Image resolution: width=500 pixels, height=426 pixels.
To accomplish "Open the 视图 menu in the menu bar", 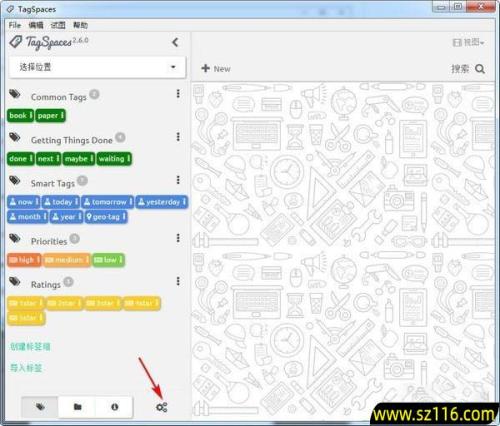I will click(58, 25).
